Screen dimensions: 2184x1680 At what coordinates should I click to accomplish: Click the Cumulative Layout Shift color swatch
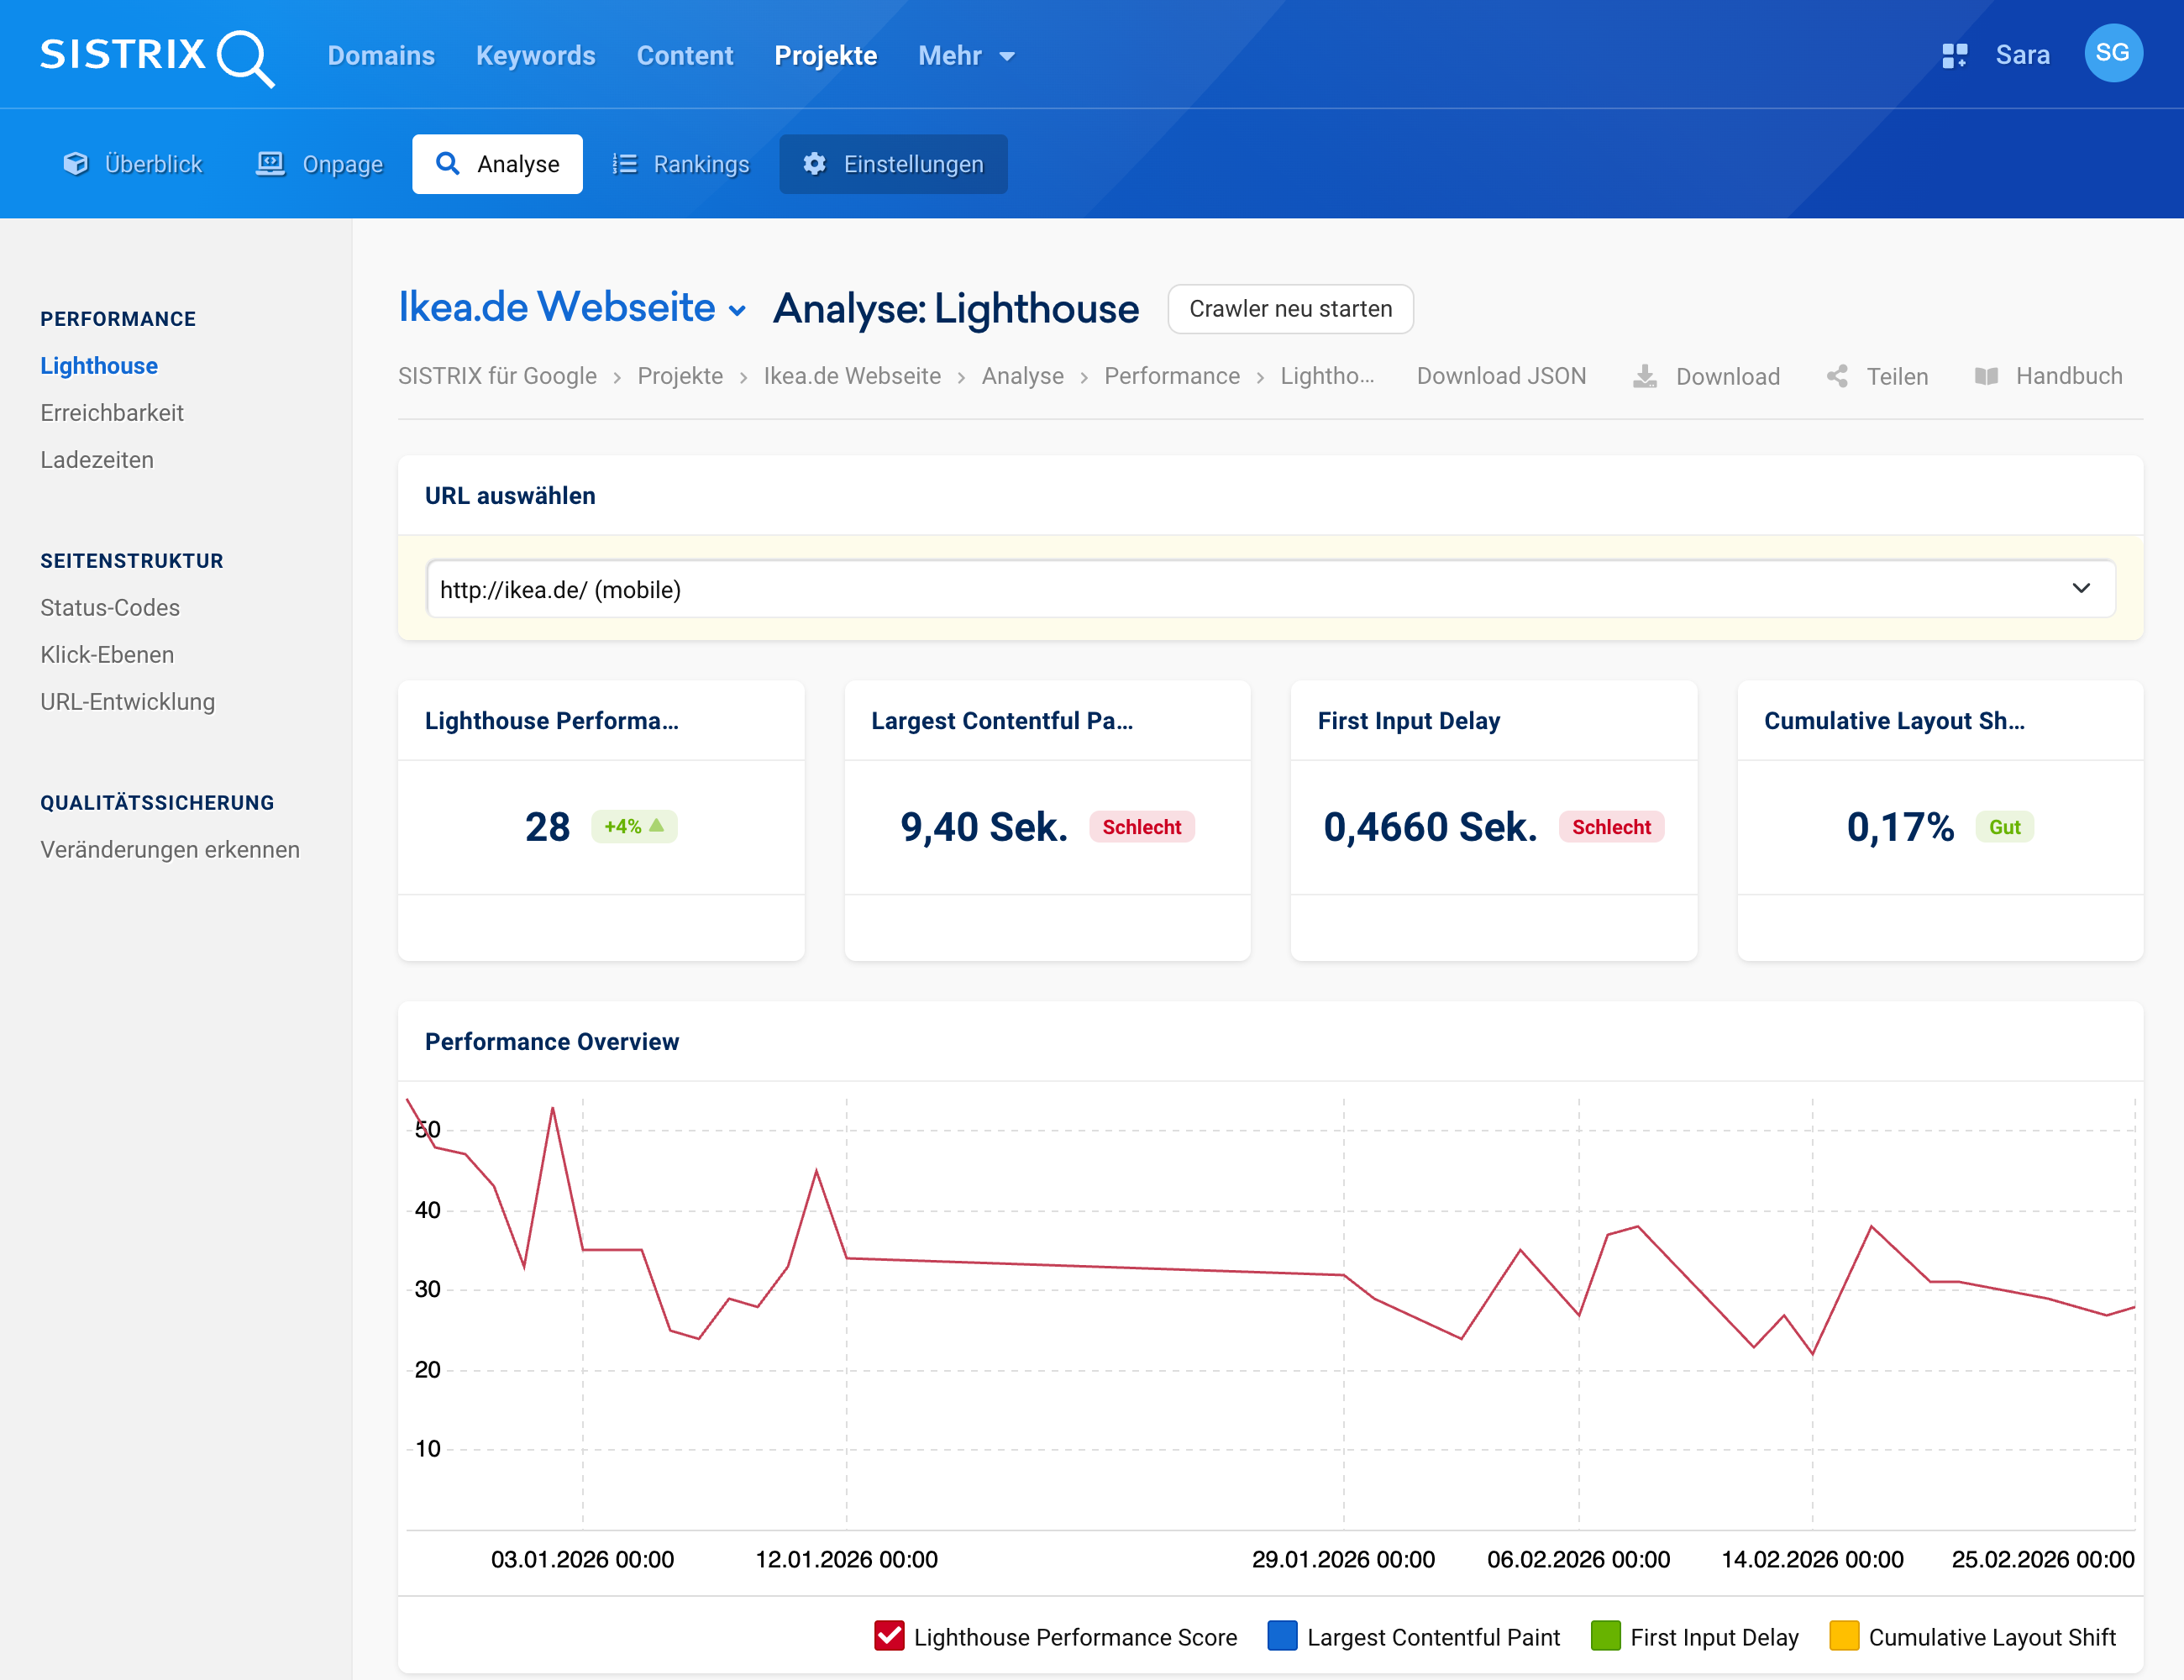point(1843,1637)
